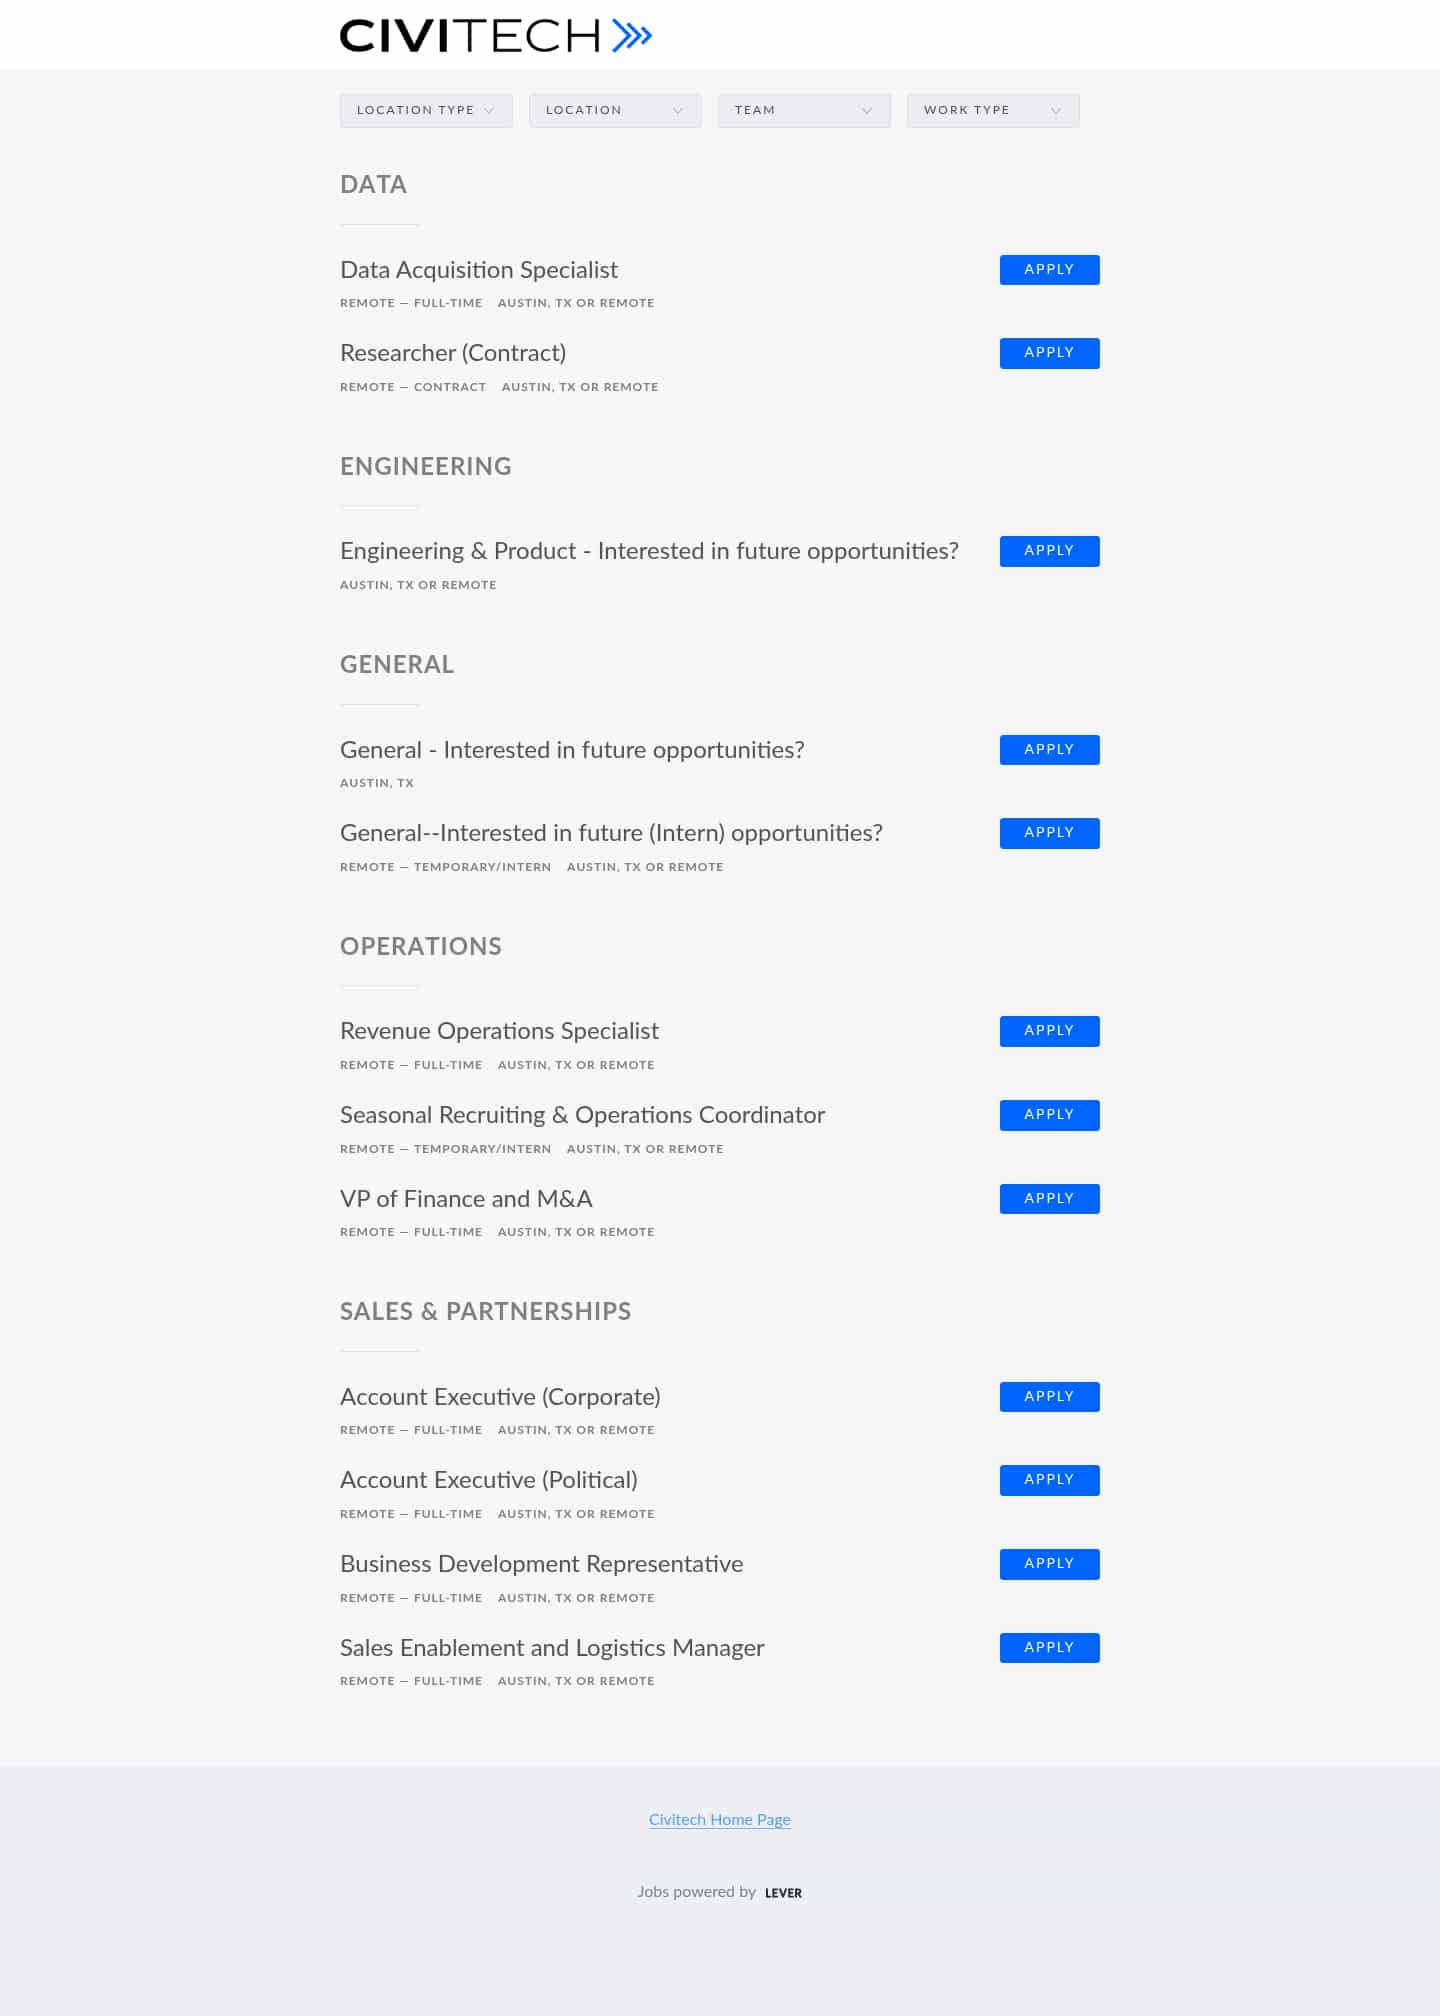The width and height of the screenshot is (1440, 2016).
Task: Visit the Civitech Home Page link
Action: click(x=720, y=1820)
